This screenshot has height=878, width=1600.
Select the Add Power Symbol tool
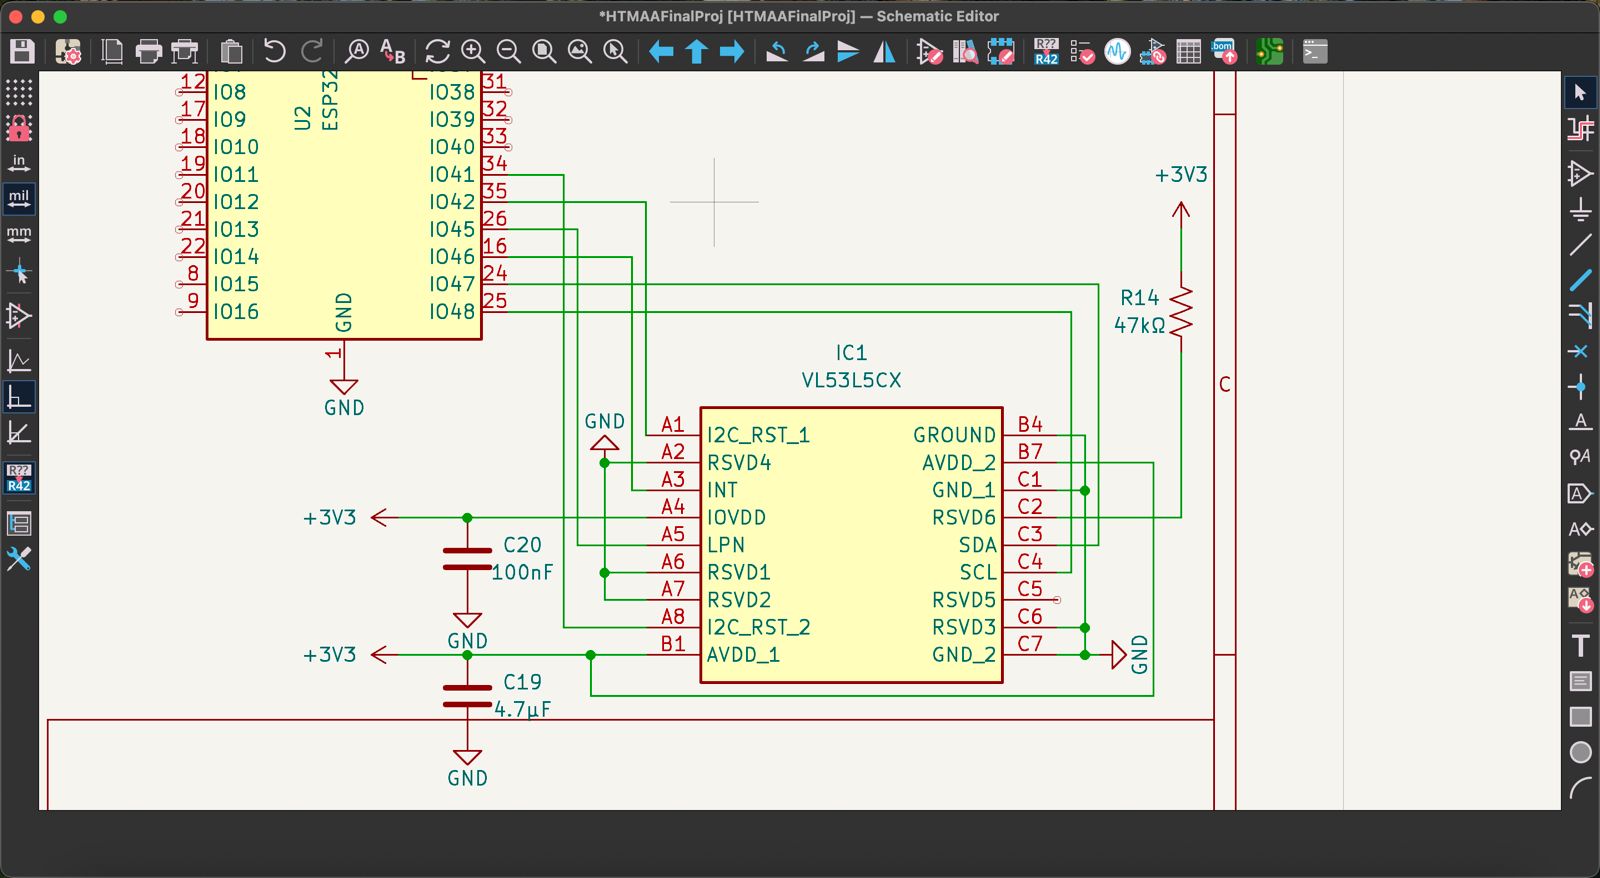point(1580,210)
